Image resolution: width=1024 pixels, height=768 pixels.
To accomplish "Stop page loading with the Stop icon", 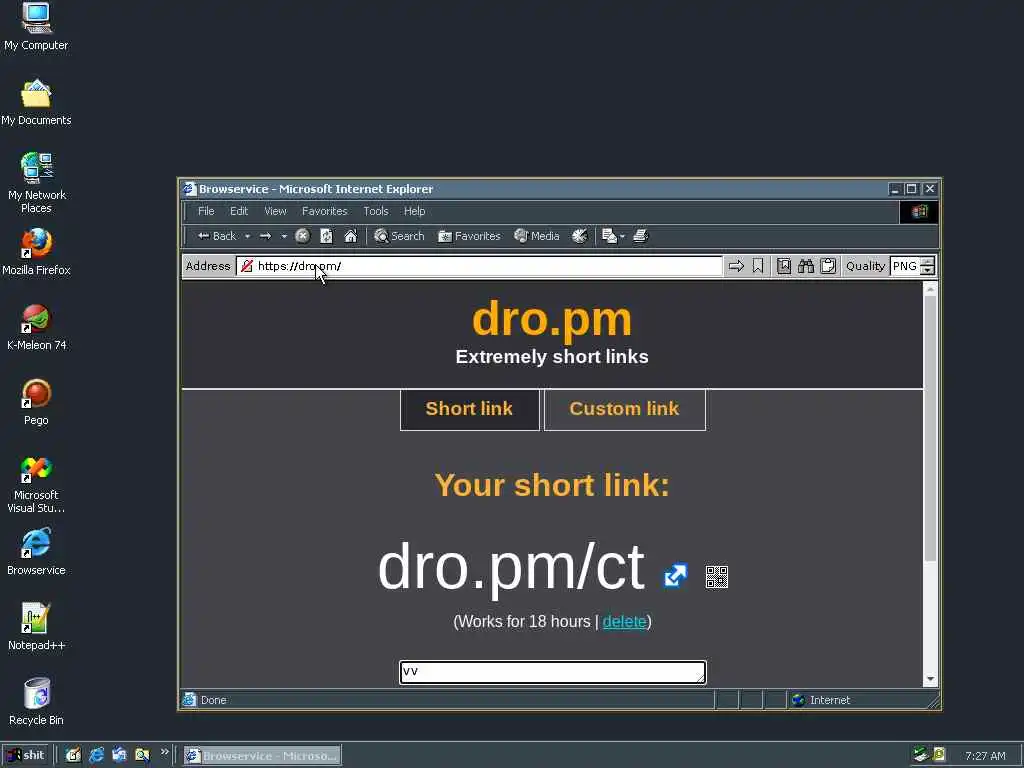I will click(x=302, y=236).
